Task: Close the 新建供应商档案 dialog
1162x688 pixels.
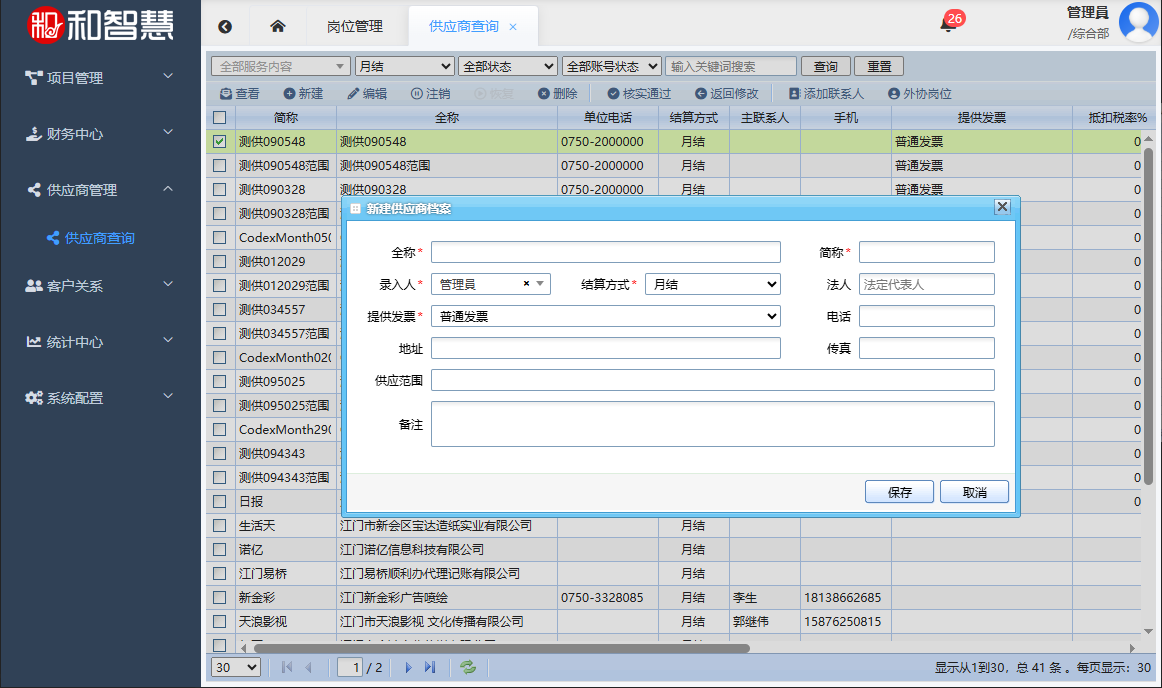Action: click(x=1002, y=207)
